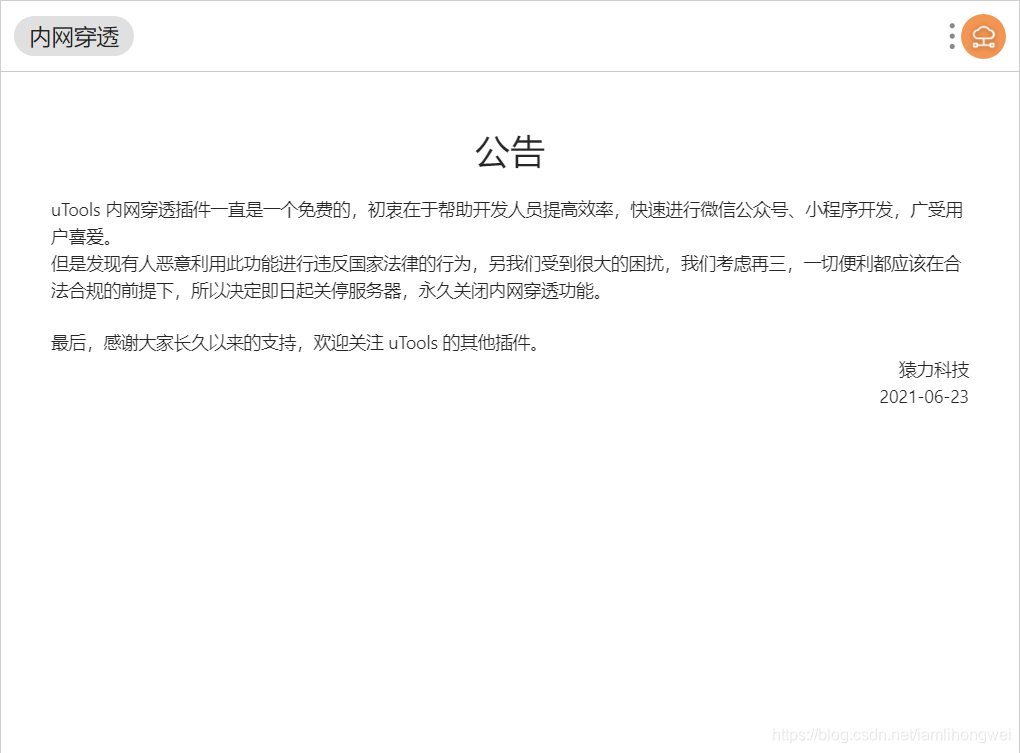Click the 猿力科技 signature text

[x=933, y=370]
